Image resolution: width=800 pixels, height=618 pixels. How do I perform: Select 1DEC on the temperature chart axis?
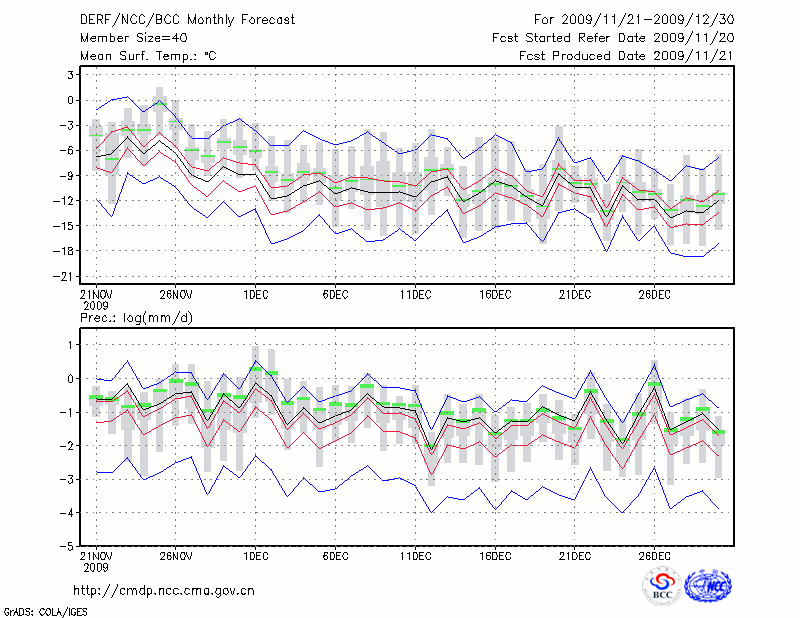pos(255,294)
